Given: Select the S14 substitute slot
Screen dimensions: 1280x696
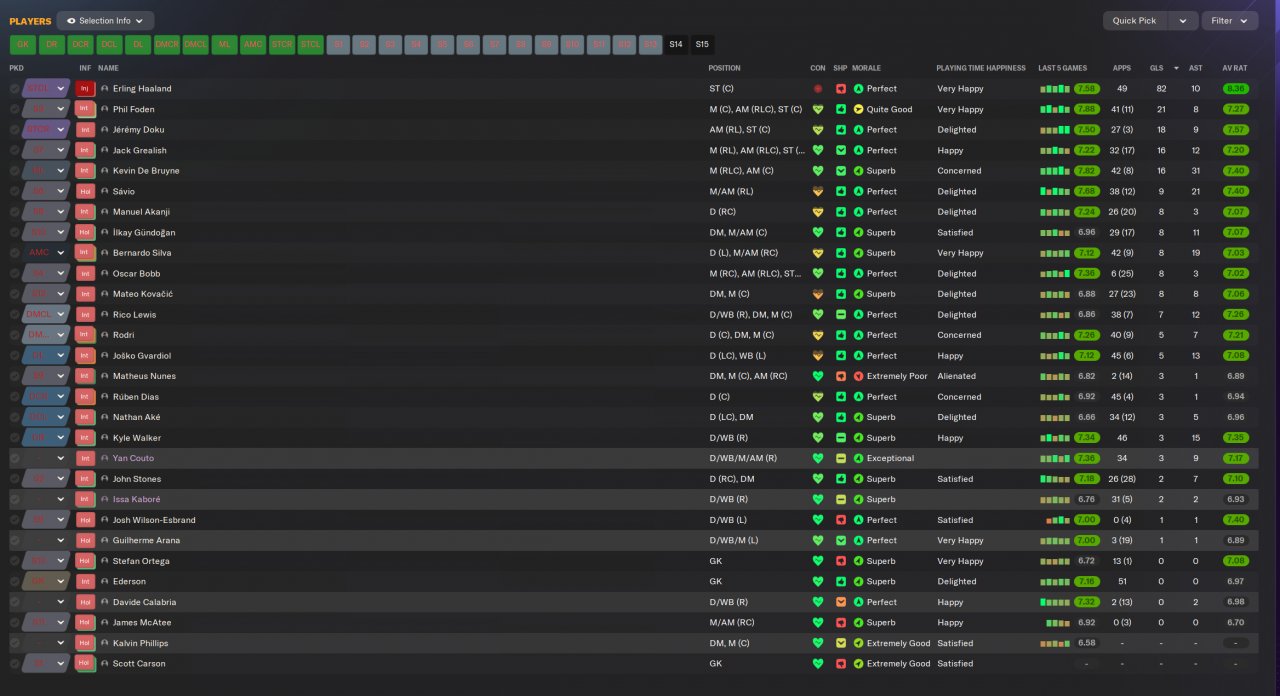Looking at the screenshot, I should (x=676, y=44).
